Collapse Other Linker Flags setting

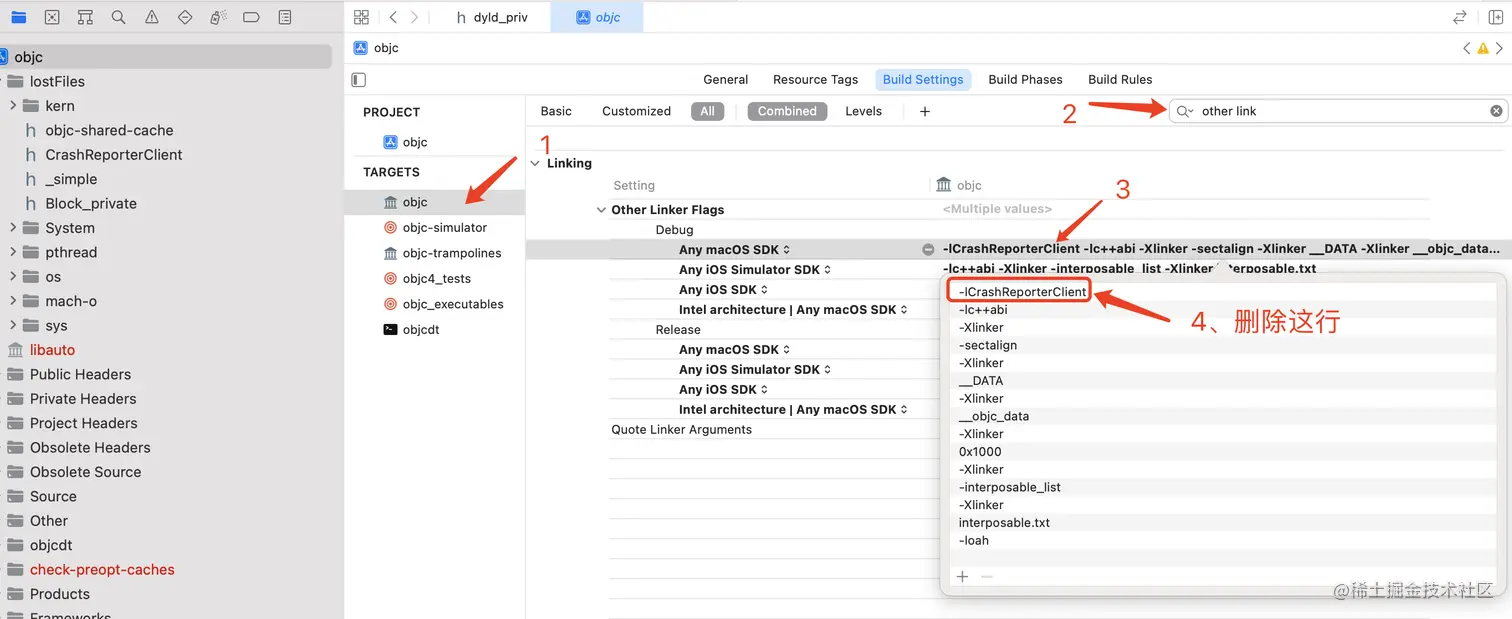click(x=601, y=210)
